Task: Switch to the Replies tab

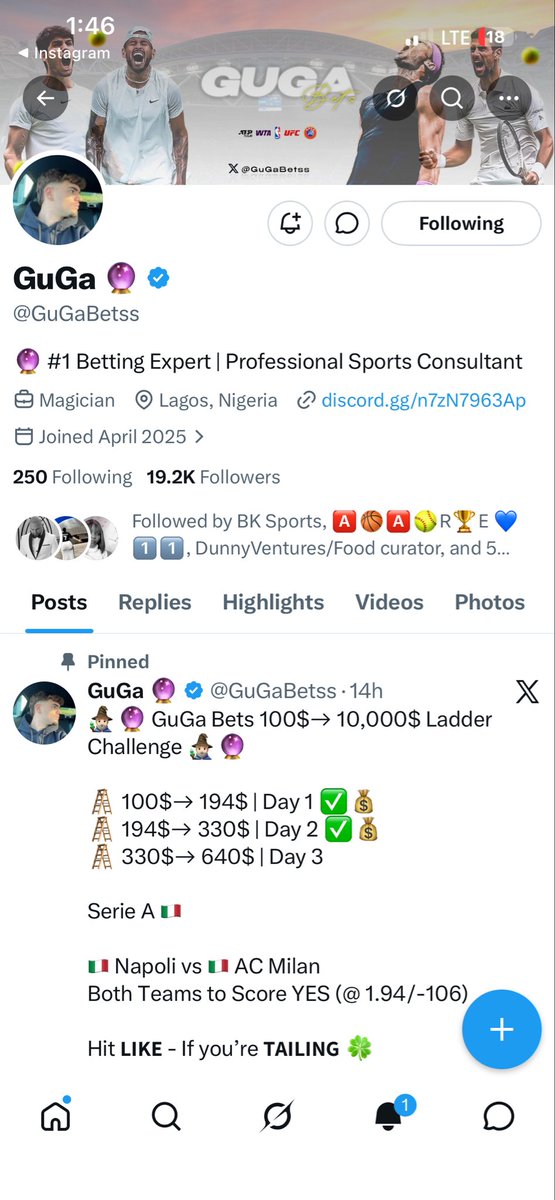Action: (x=154, y=602)
